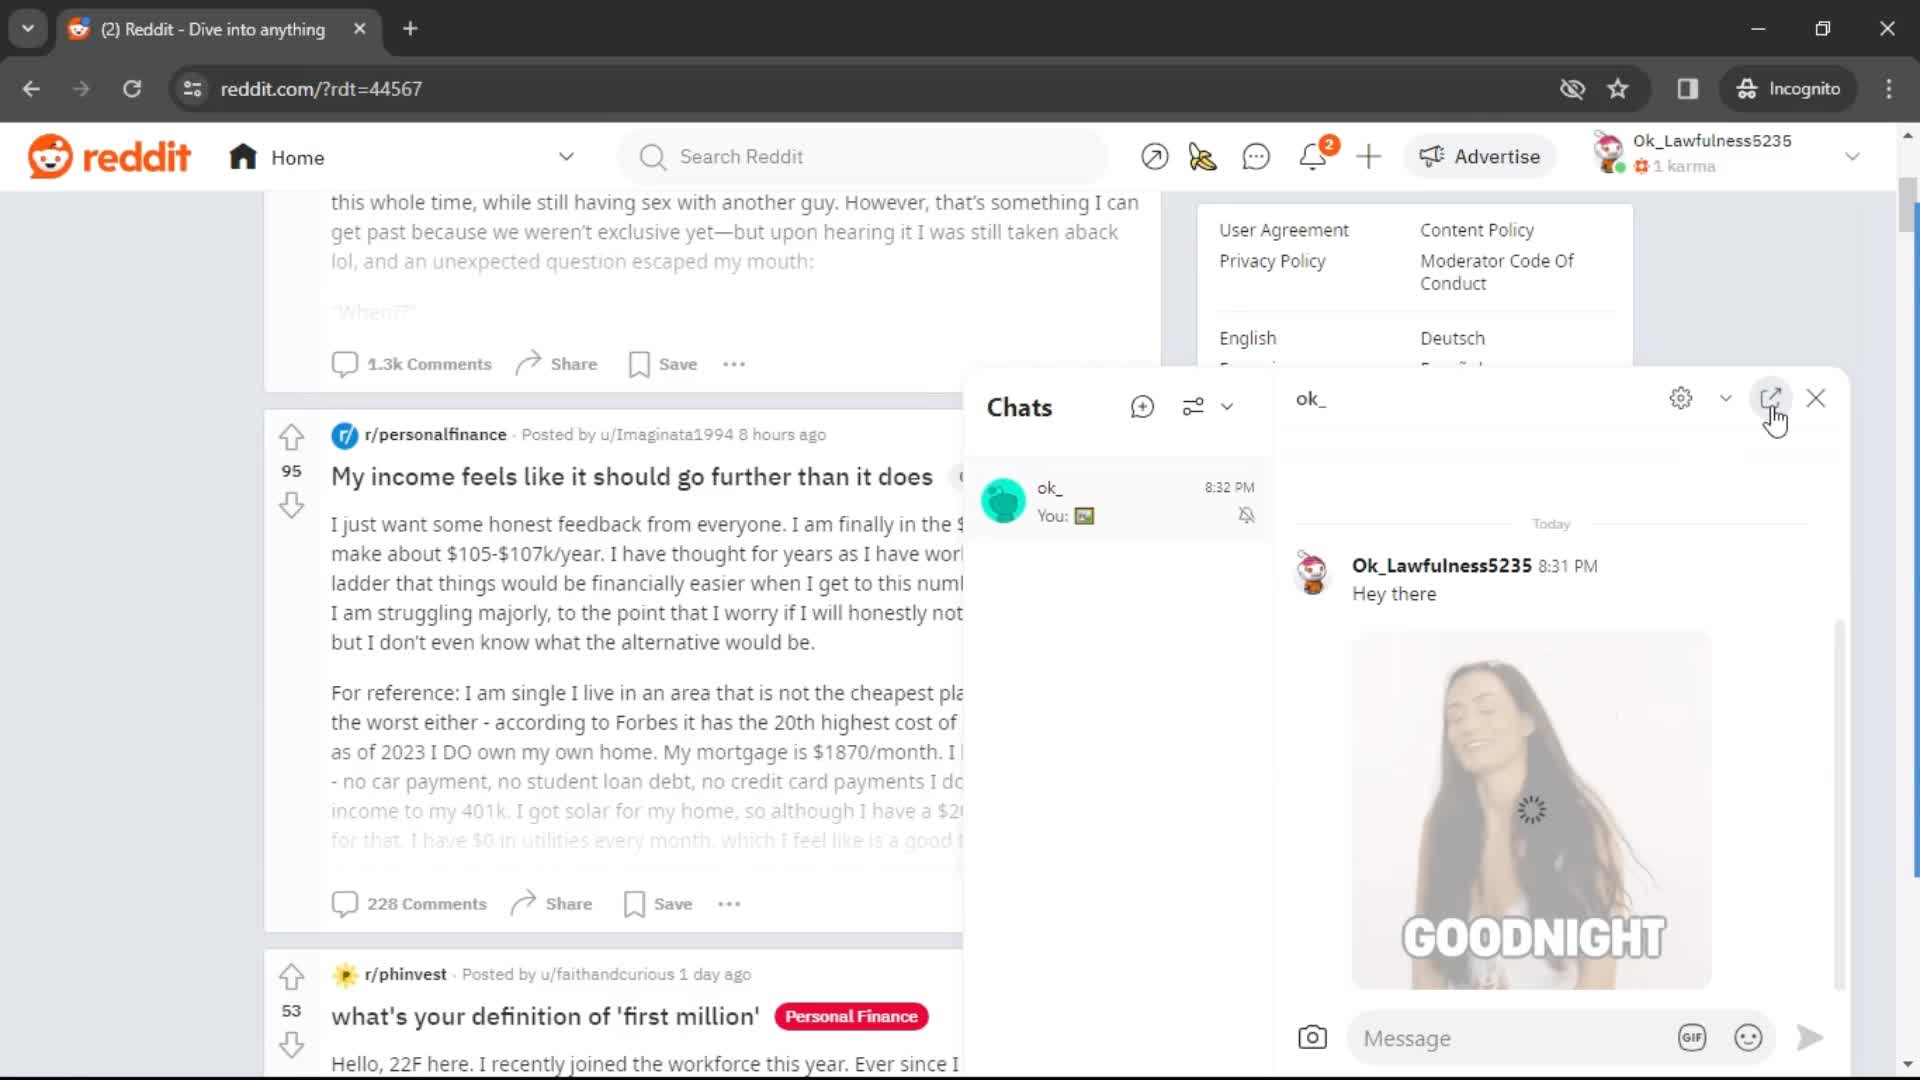Click the Add tab button in browser

pos(410,29)
